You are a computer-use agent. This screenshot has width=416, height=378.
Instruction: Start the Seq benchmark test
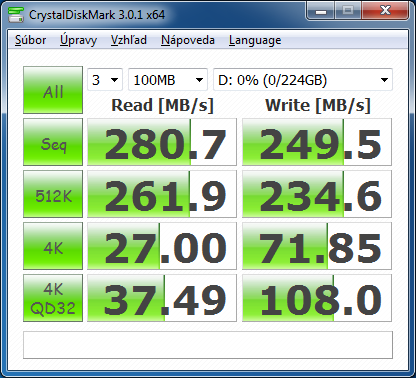[53, 142]
